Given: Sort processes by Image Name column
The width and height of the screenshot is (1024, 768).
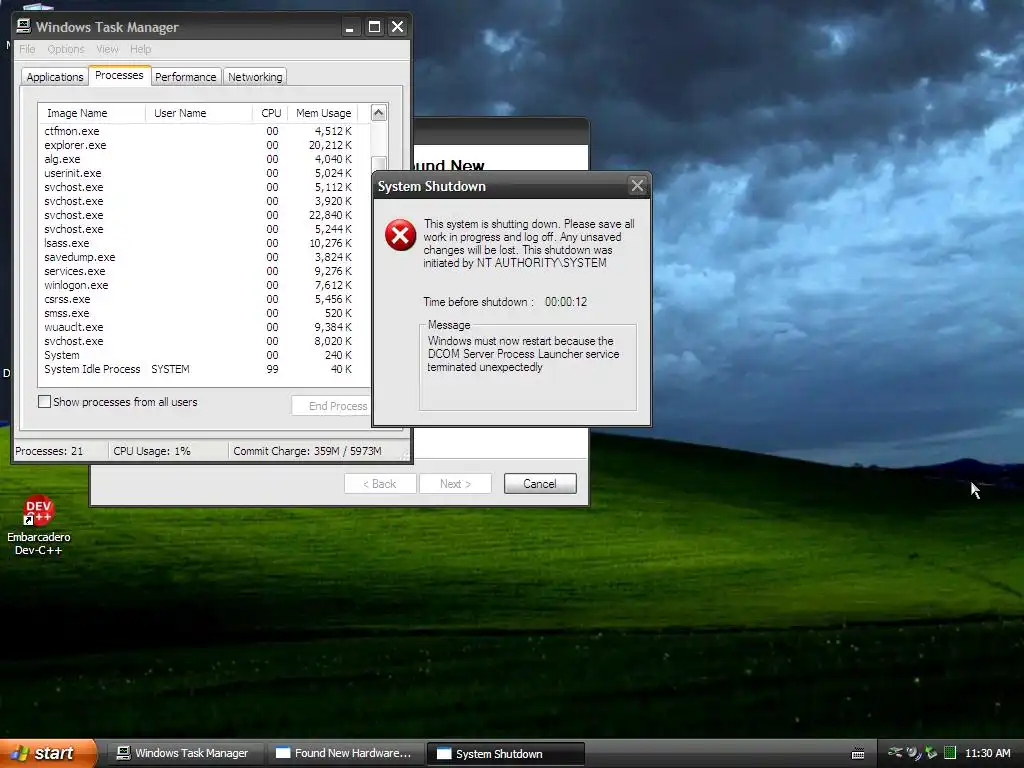Looking at the screenshot, I should (x=91, y=113).
